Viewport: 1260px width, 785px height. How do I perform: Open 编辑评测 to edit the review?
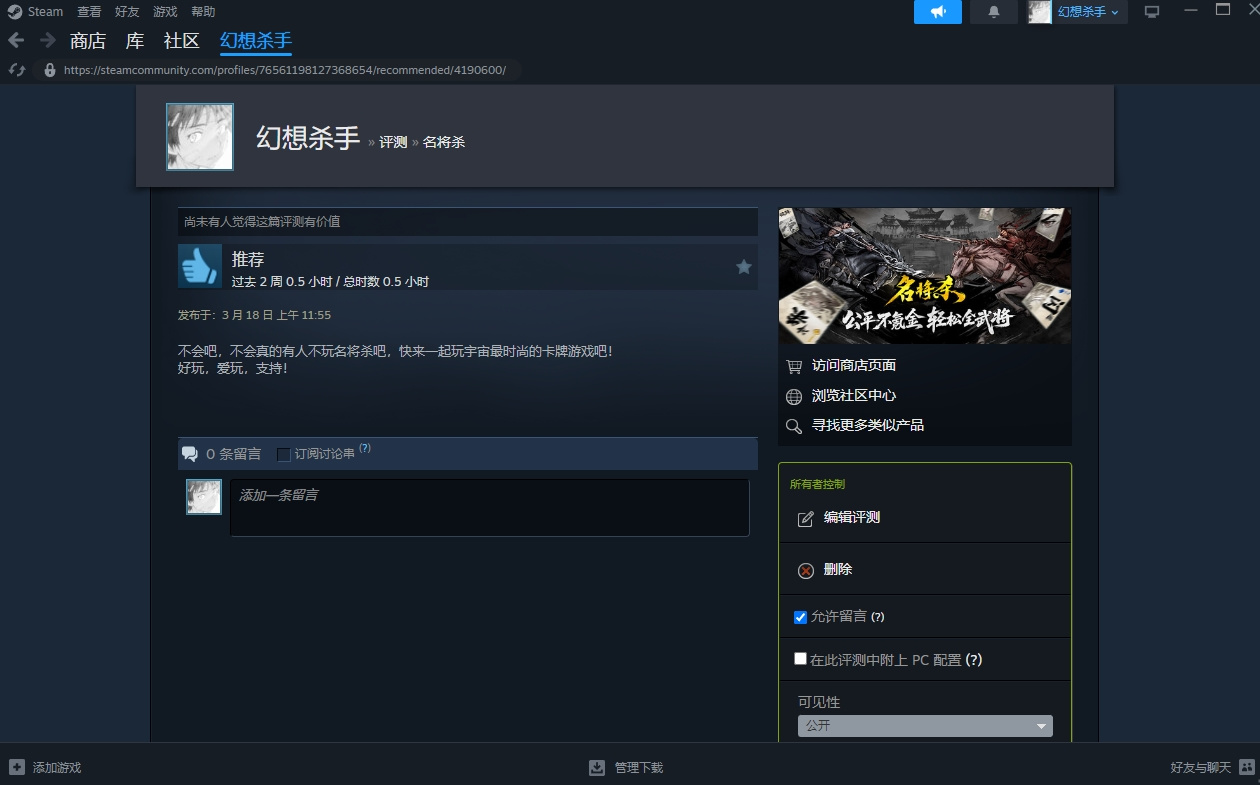coord(852,518)
